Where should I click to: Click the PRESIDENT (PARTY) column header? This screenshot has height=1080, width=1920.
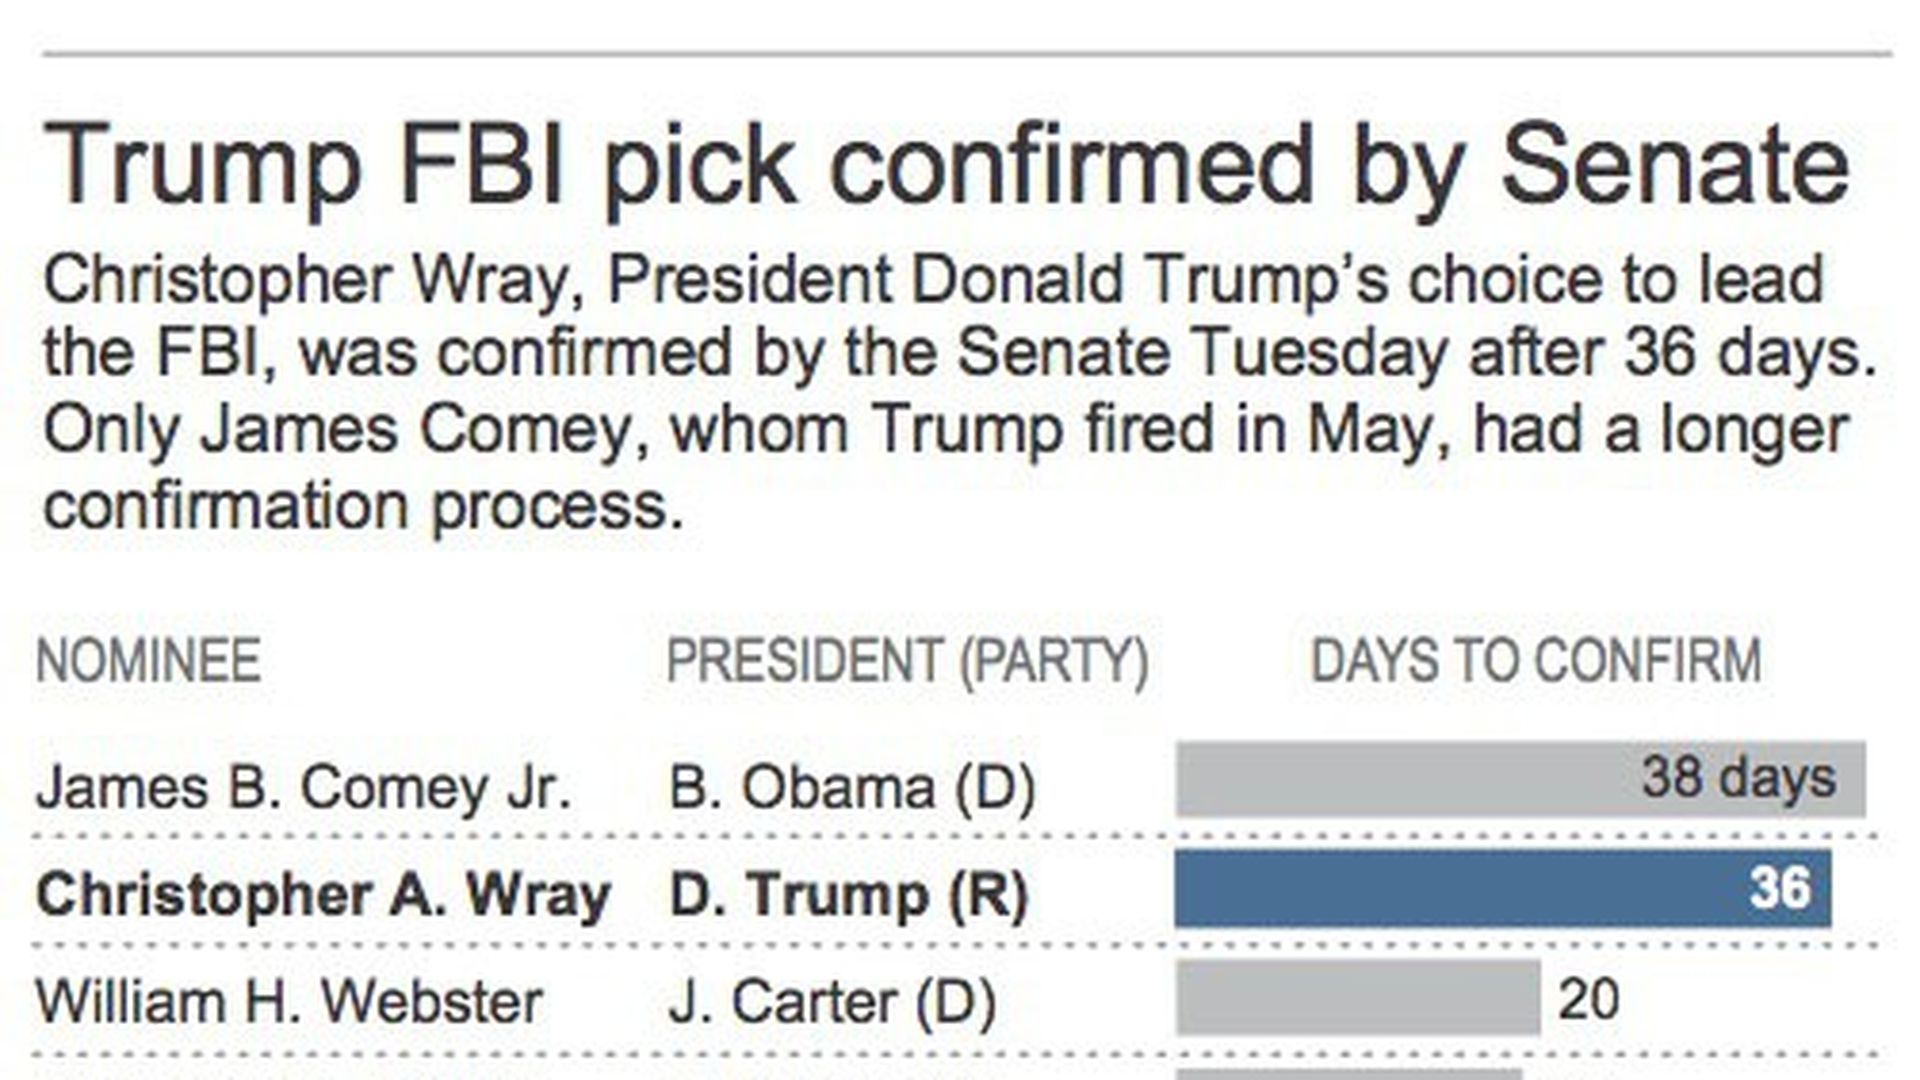coord(907,661)
